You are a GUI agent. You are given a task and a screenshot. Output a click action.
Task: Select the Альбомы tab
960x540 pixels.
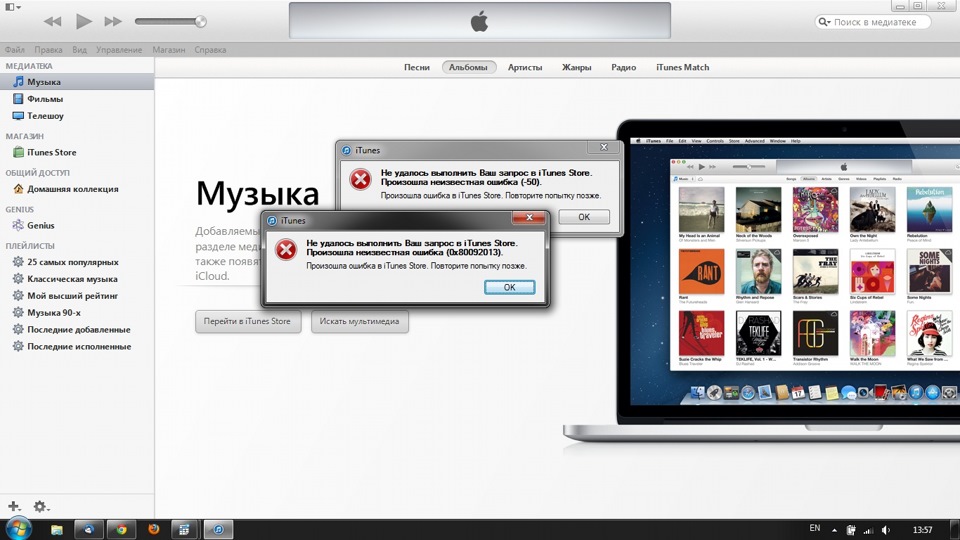468,67
